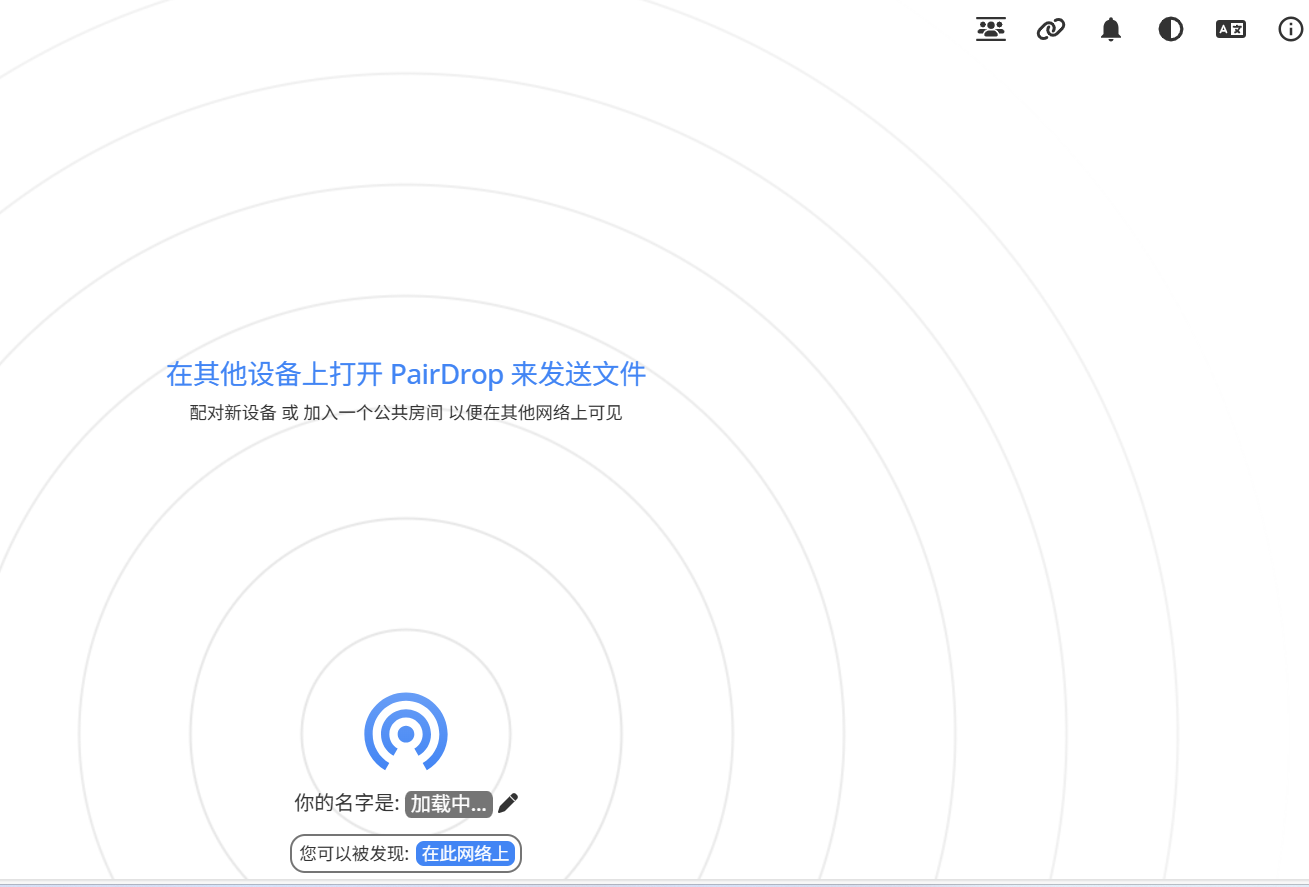The image size is (1309, 887).
Task: Click the 你的名字是: label
Action: pos(347,803)
